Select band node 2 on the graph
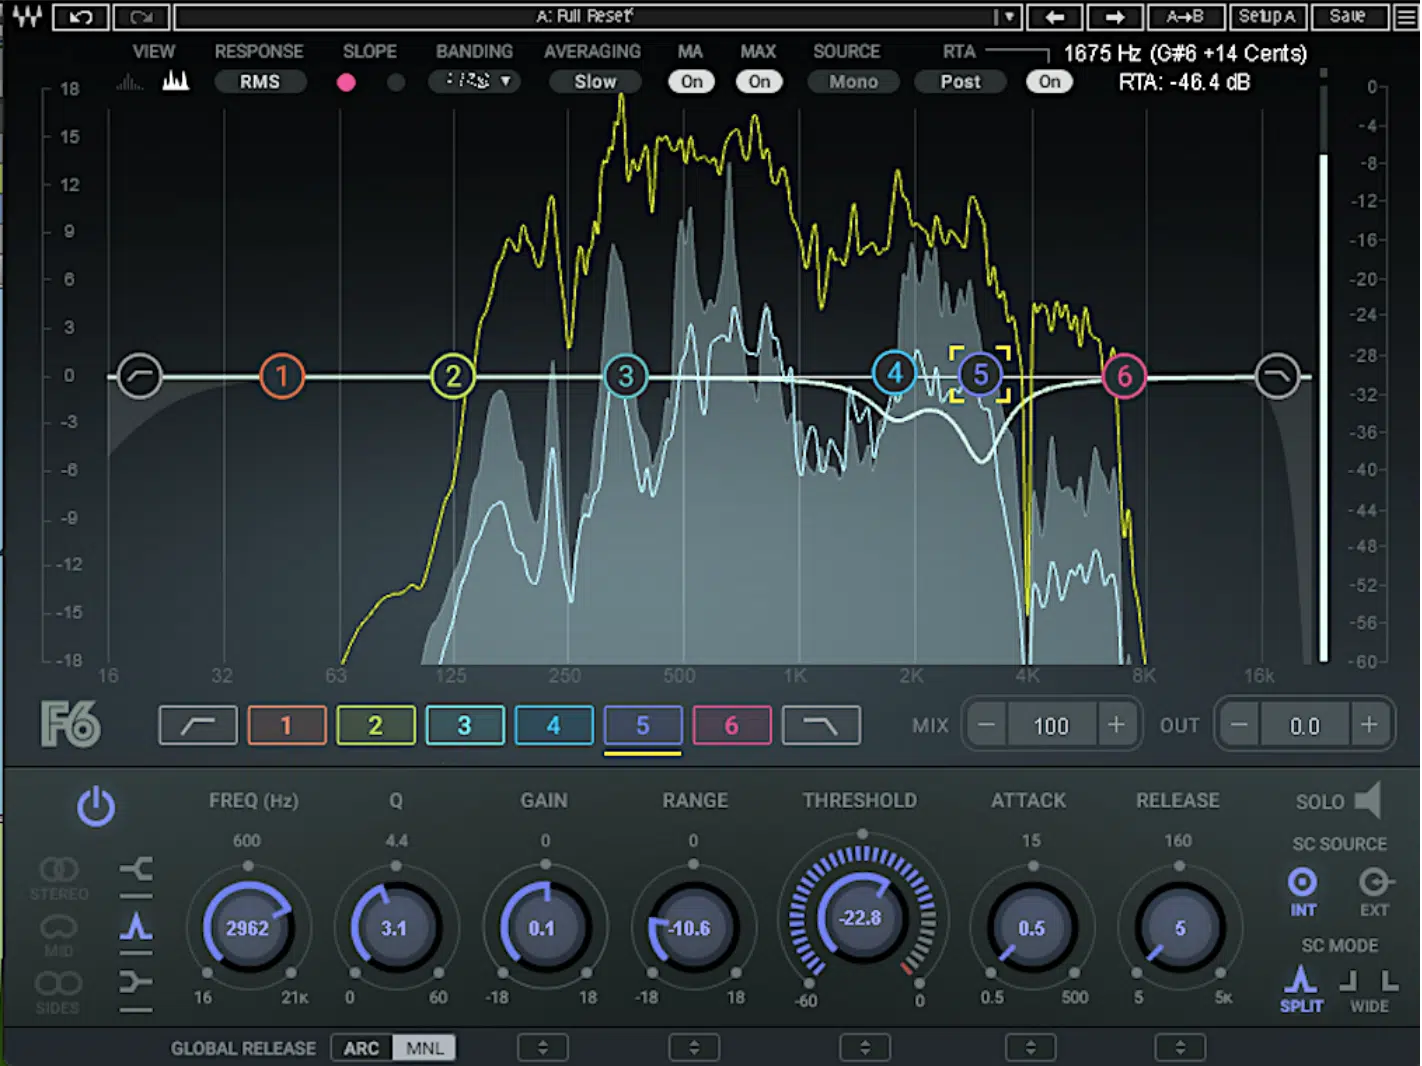The image size is (1422, 1066). coord(453,376)
